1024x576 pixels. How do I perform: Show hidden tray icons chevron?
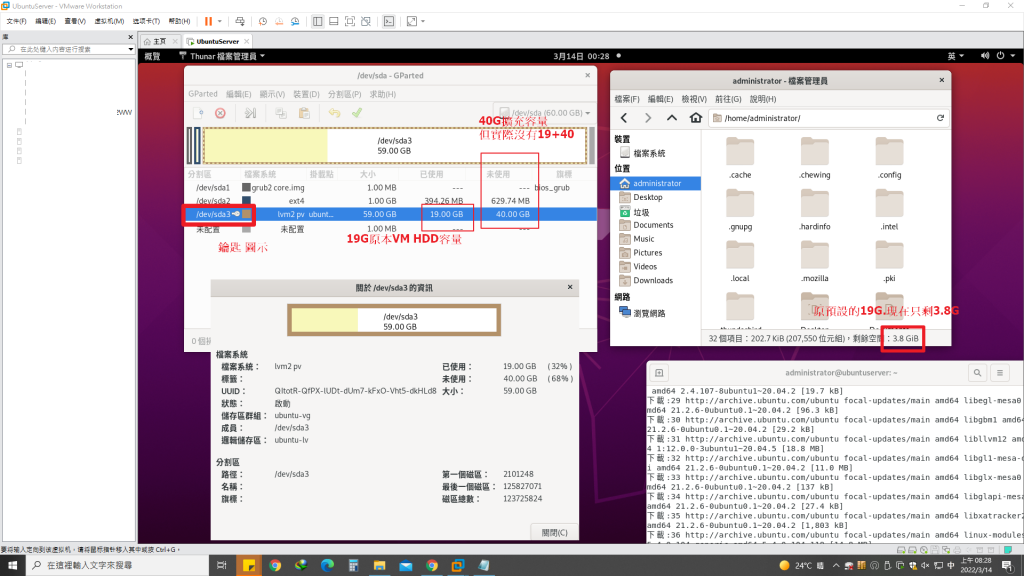click(x=835, y=566)
